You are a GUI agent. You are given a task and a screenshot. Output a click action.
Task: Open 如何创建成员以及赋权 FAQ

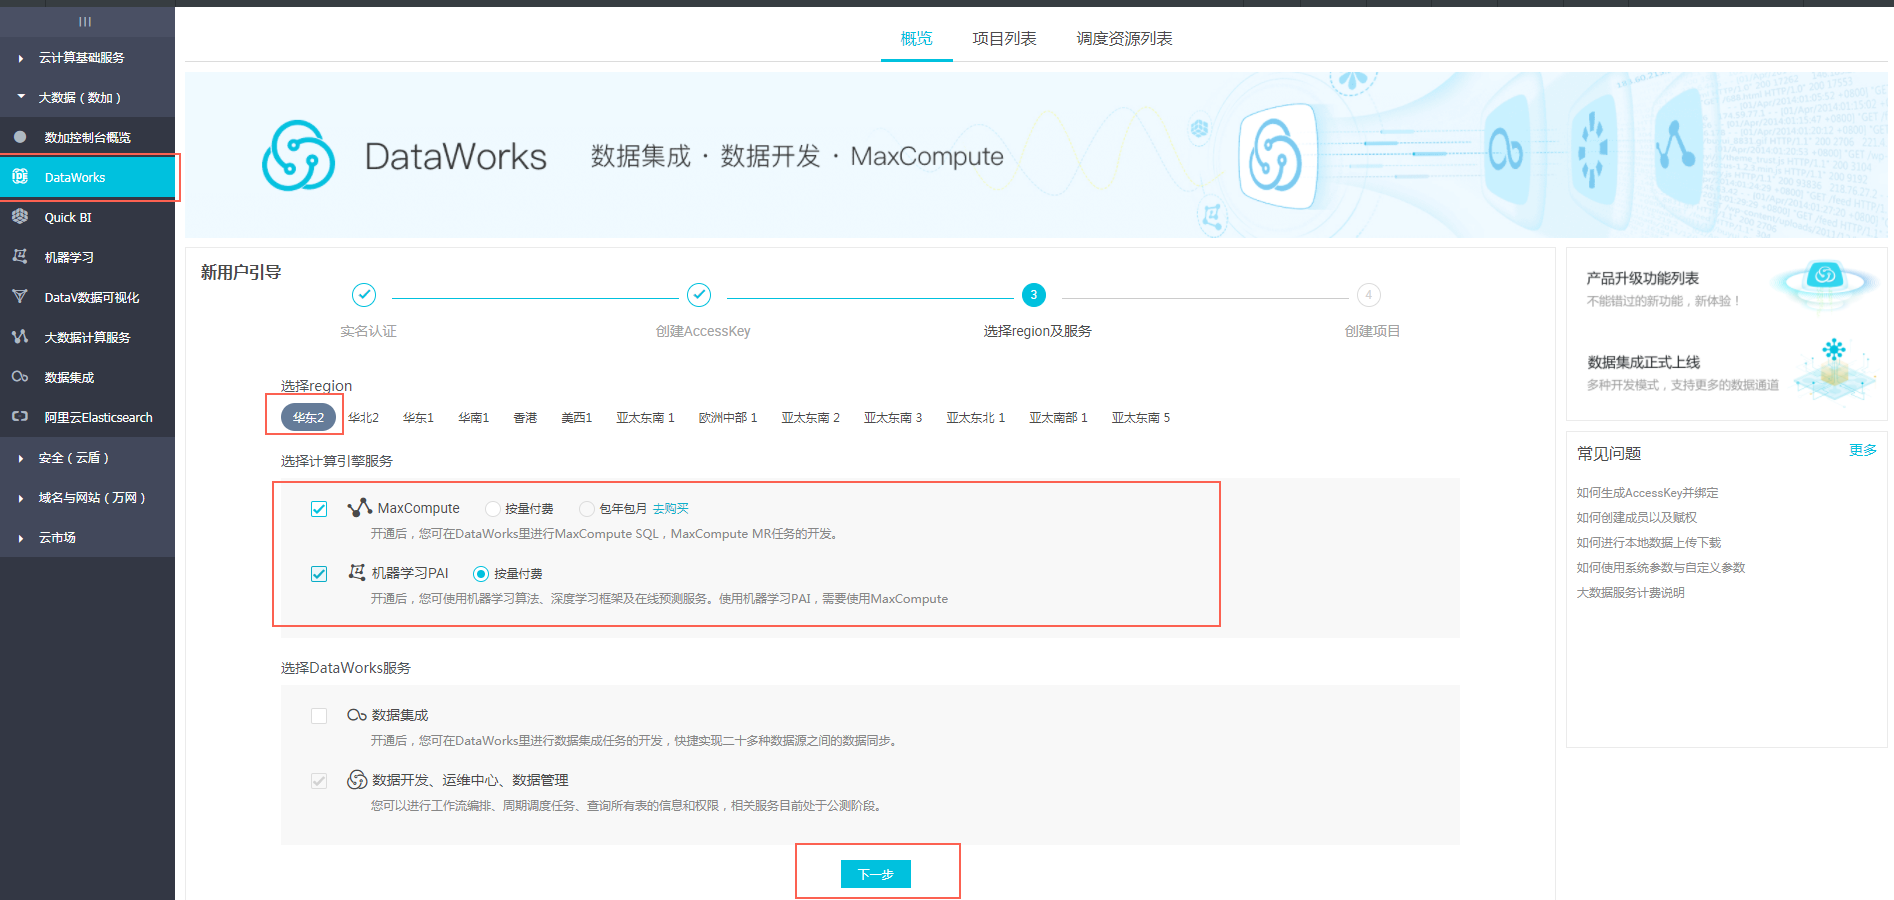click(x=1637, y=518)
